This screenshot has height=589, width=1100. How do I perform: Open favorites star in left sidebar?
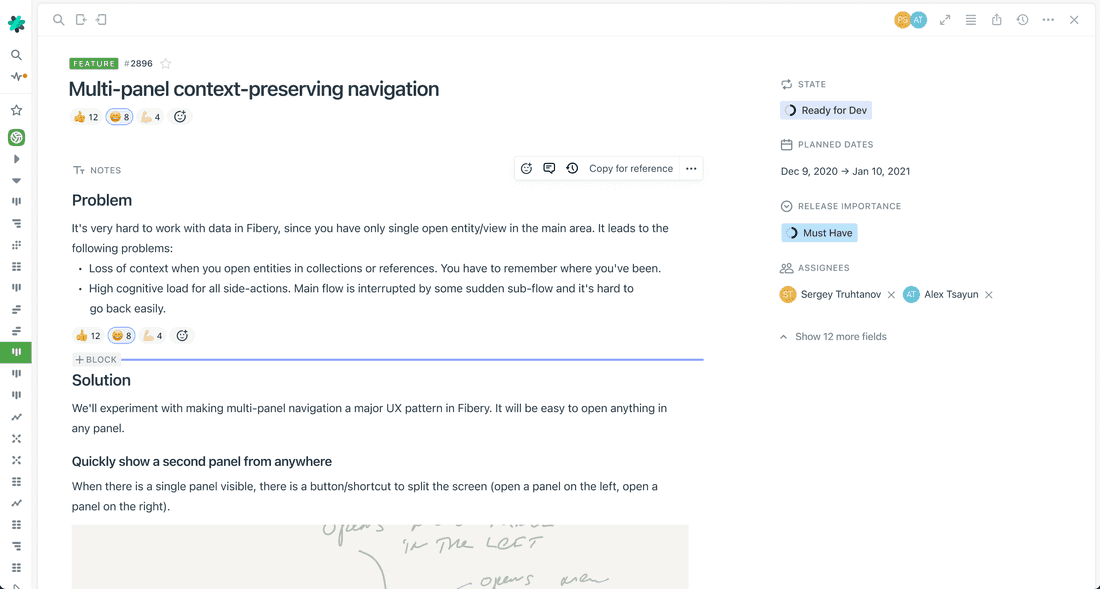(x=16, y=111)
